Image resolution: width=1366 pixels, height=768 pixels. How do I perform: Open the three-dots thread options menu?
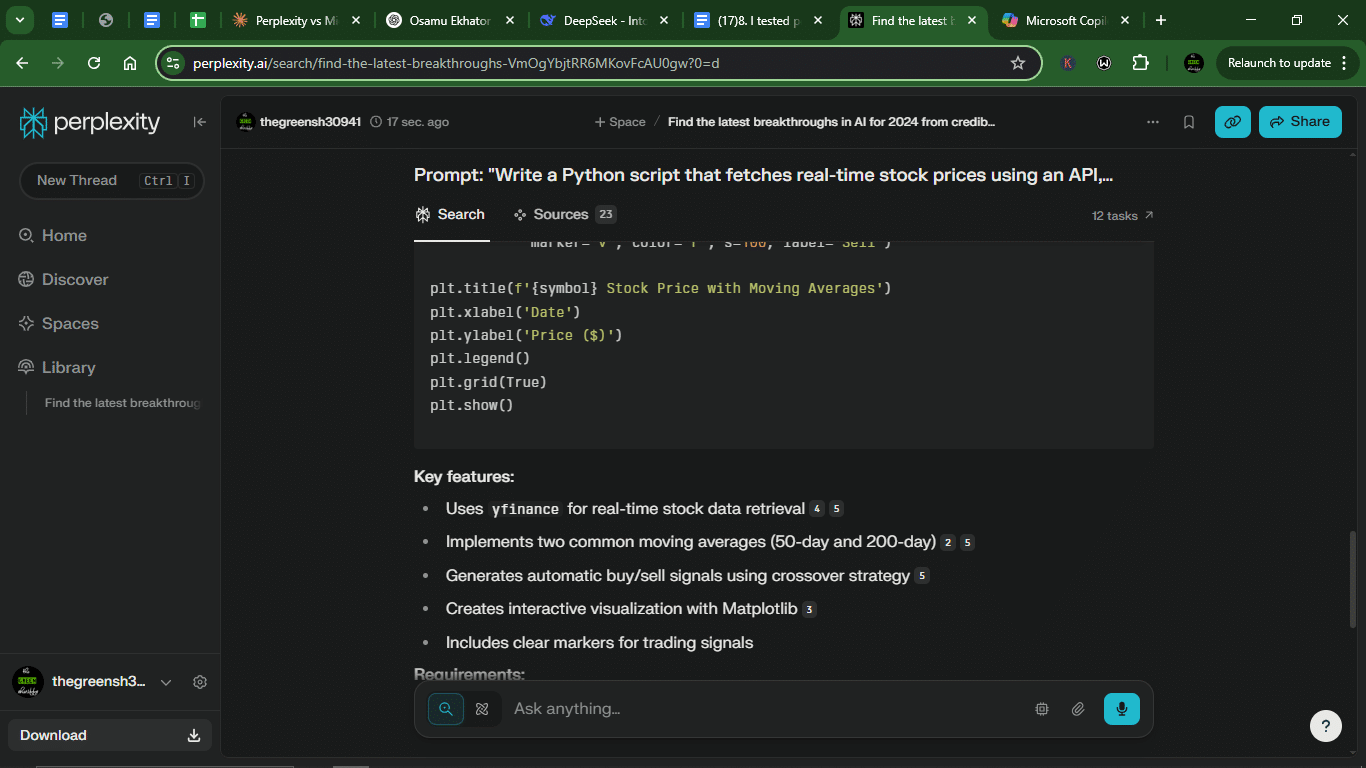[x=1153, y=122]
